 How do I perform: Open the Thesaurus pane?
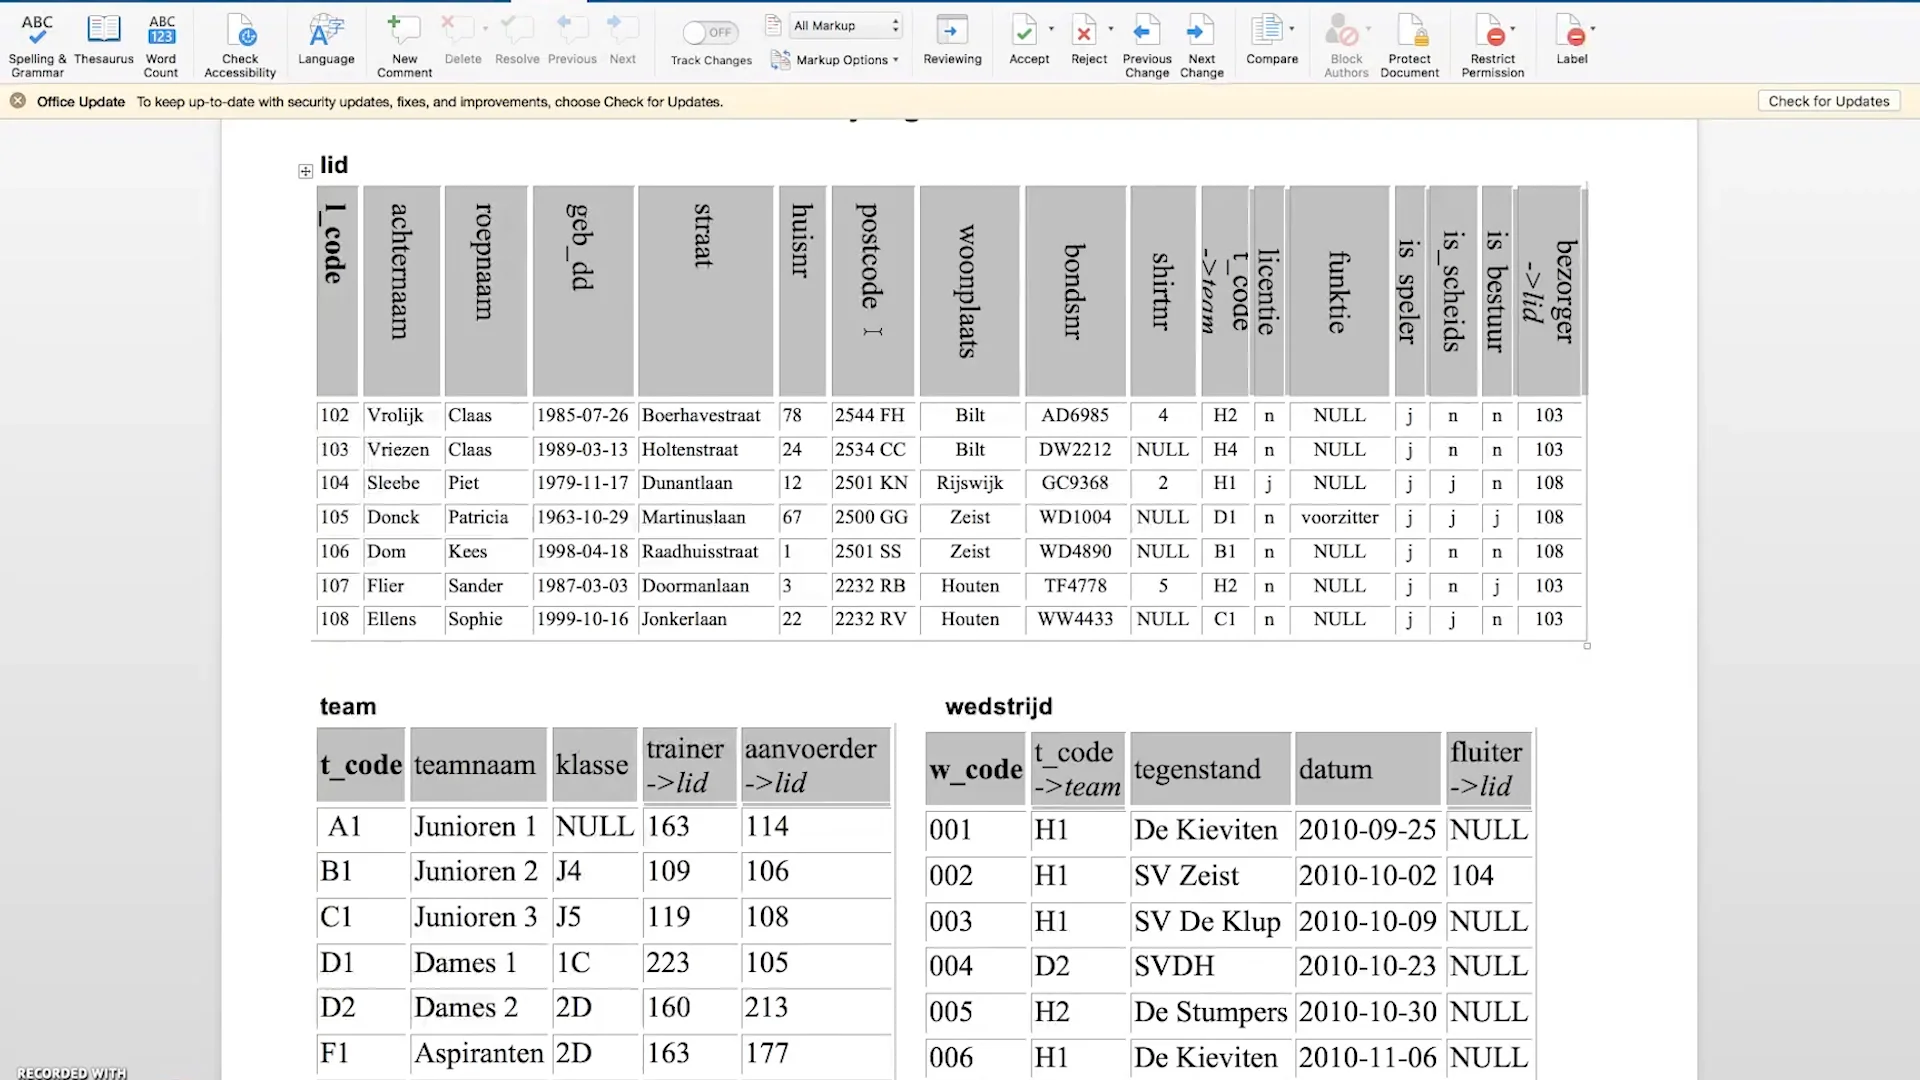click(104, 42)
